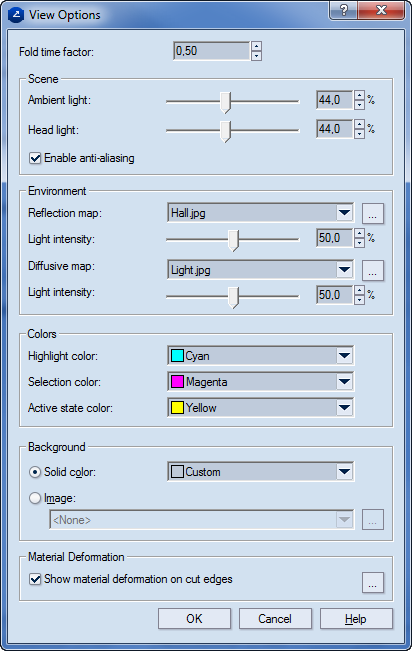Screen dimensions: 412x651
Task: Increase Fold time factor with up arrow
Action: pyautogui.click(x=256, y=46)
